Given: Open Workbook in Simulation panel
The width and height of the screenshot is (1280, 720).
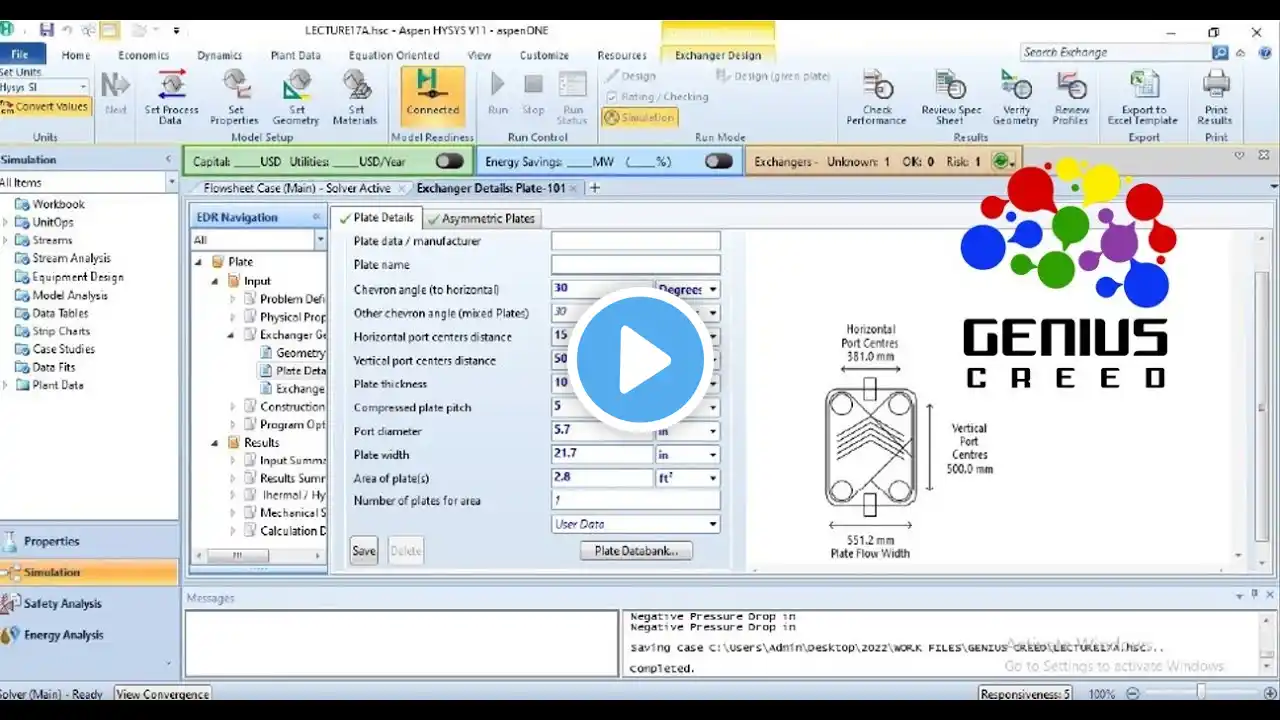Looking at the screenshot, I should (59, 204).
